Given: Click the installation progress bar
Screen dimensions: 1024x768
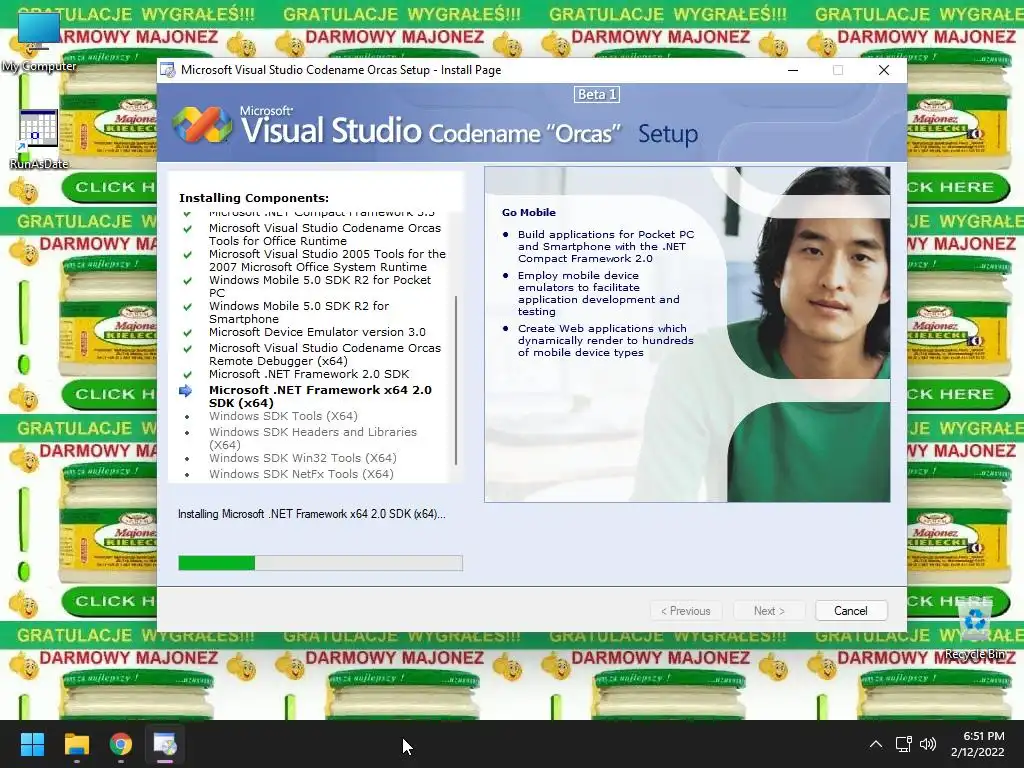Looking at the screenshot, I should tap(321, 563).
